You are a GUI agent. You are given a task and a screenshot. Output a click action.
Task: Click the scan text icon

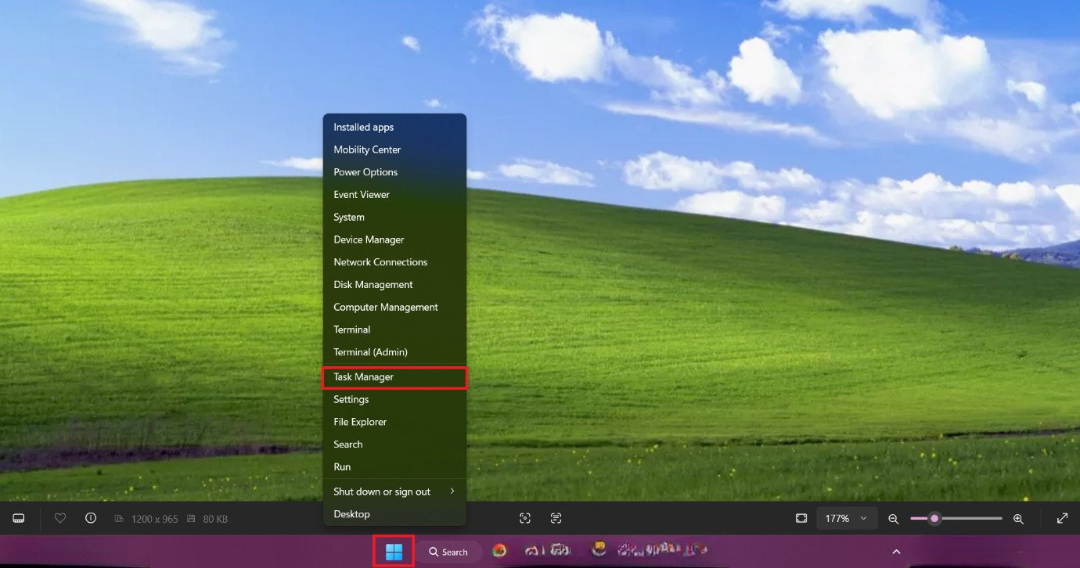[556, 518]
